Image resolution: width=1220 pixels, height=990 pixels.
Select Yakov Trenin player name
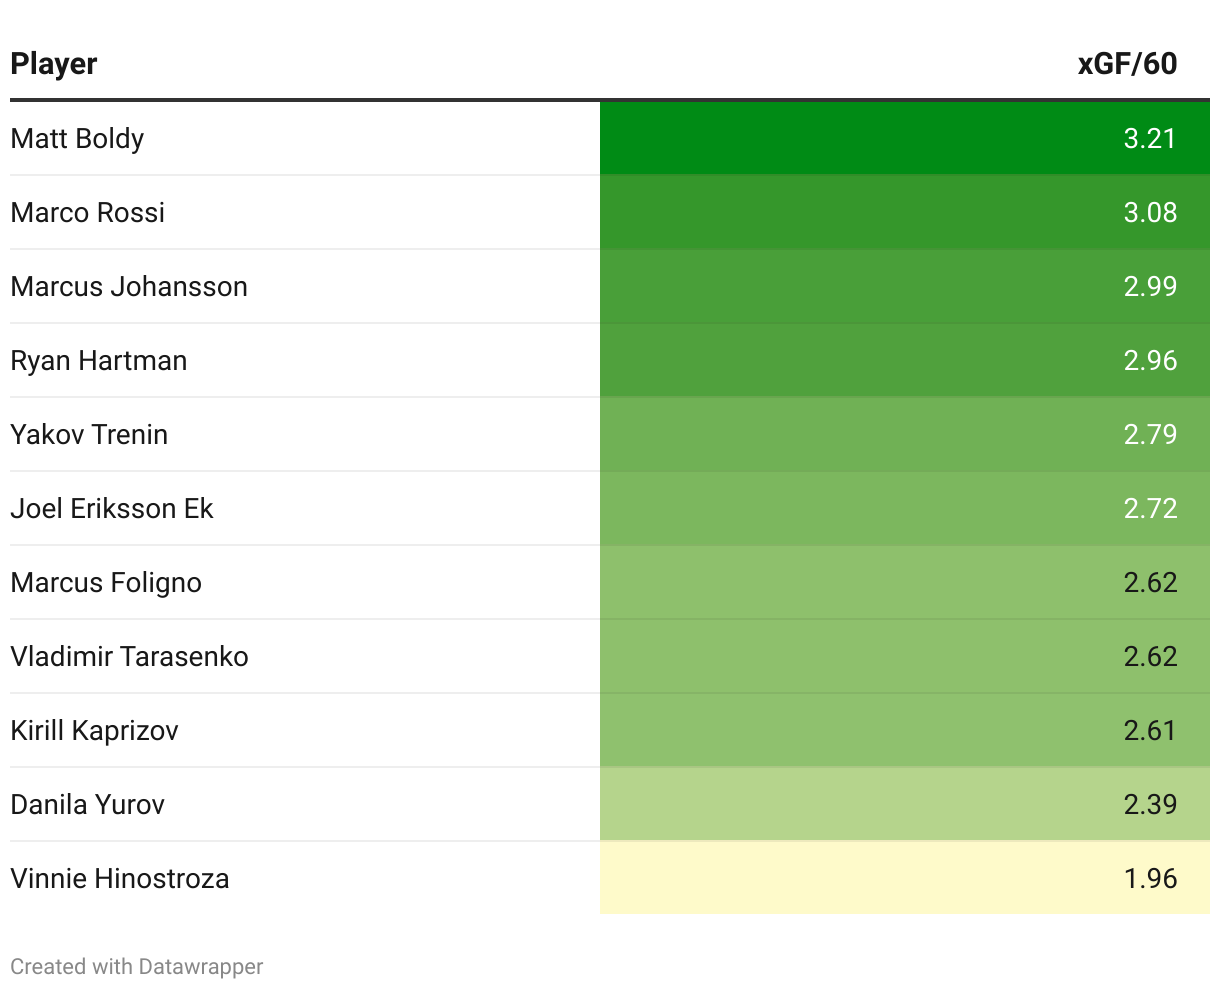tap(89, 434)
